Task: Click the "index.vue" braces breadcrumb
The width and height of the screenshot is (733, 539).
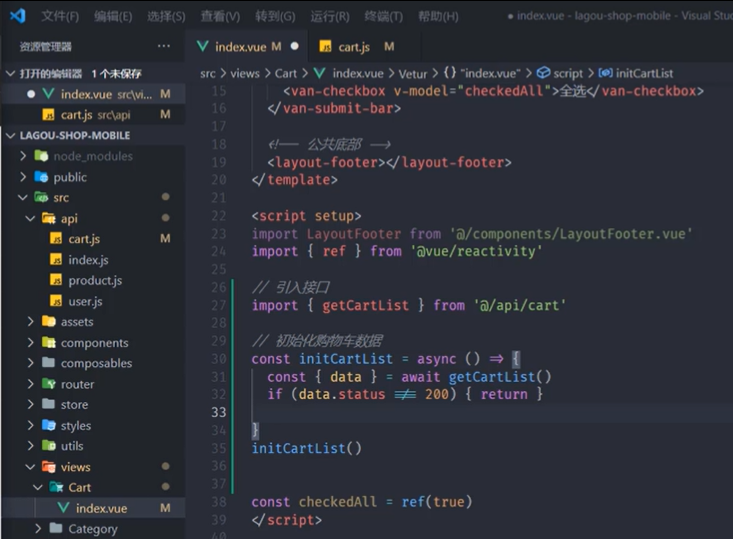Action: pos(481,73)
